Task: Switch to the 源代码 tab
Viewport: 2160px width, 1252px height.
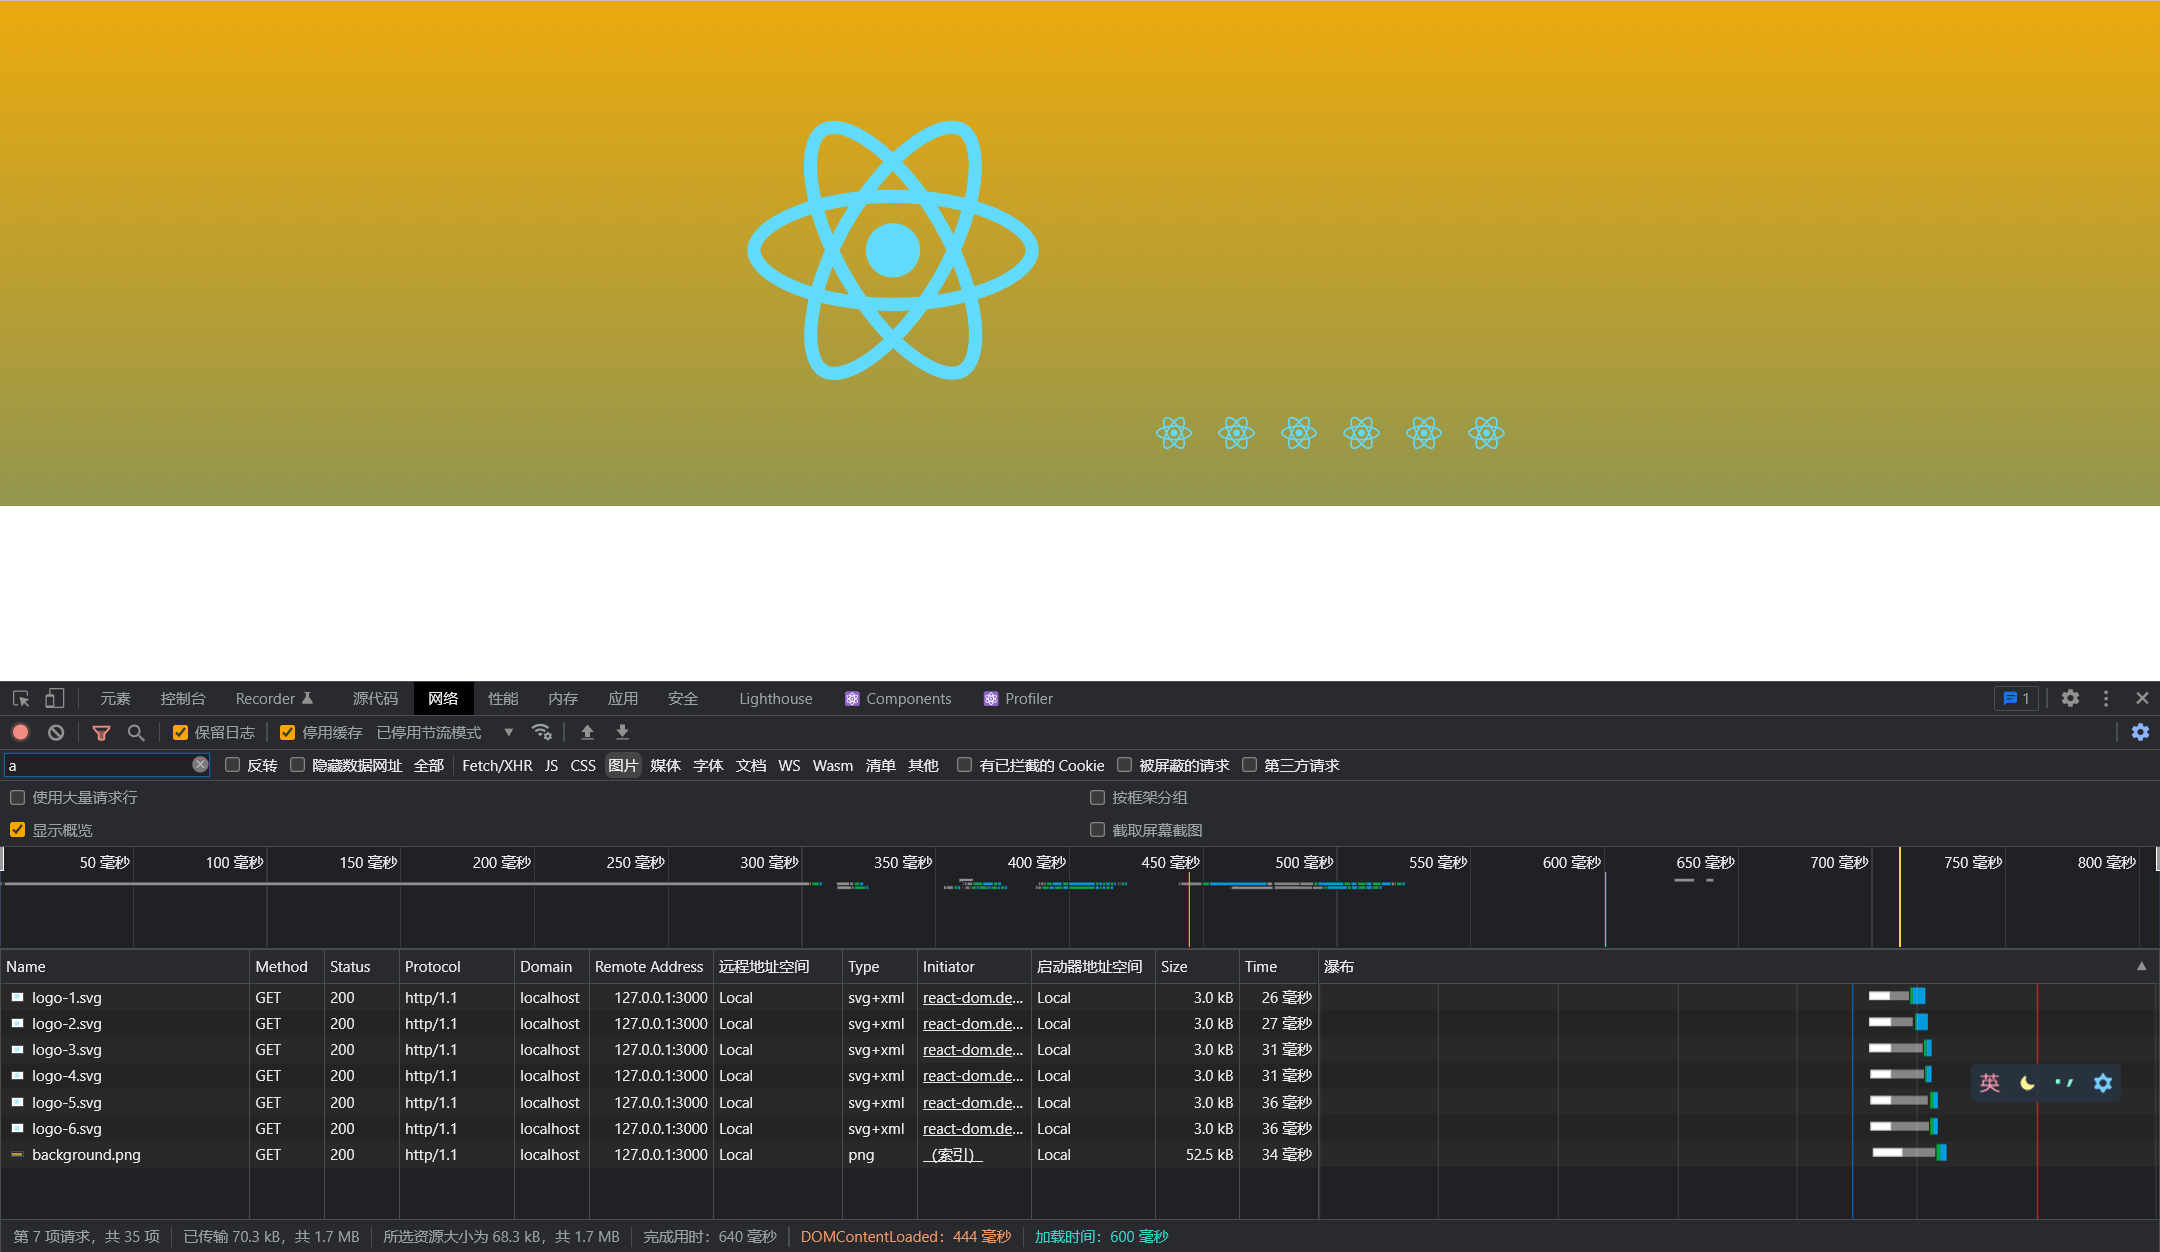Action: (x=375, y=698)
